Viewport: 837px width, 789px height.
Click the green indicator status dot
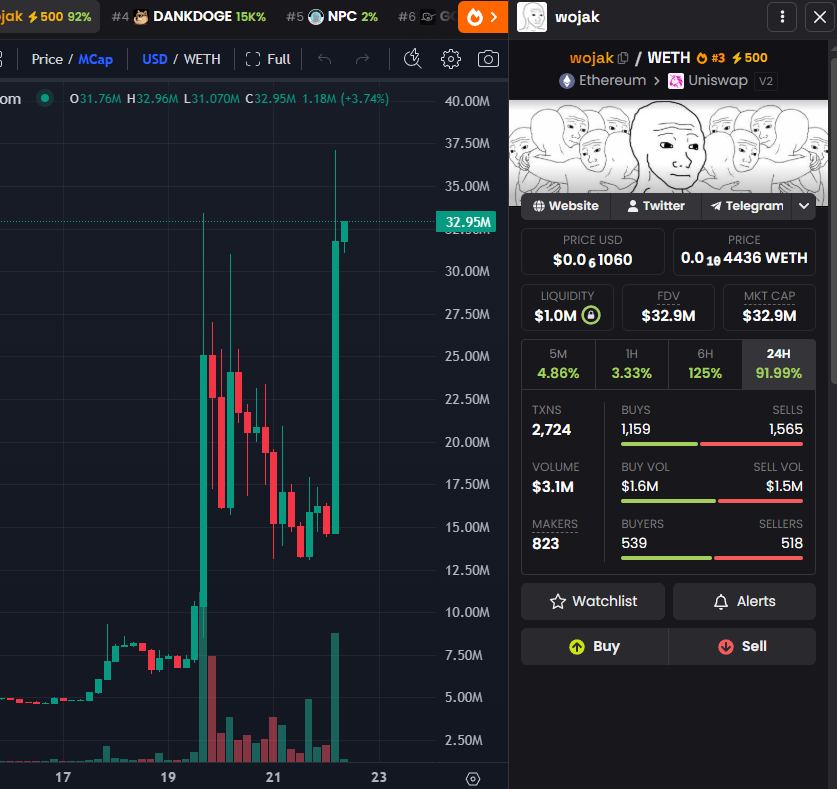pos(45,98)
